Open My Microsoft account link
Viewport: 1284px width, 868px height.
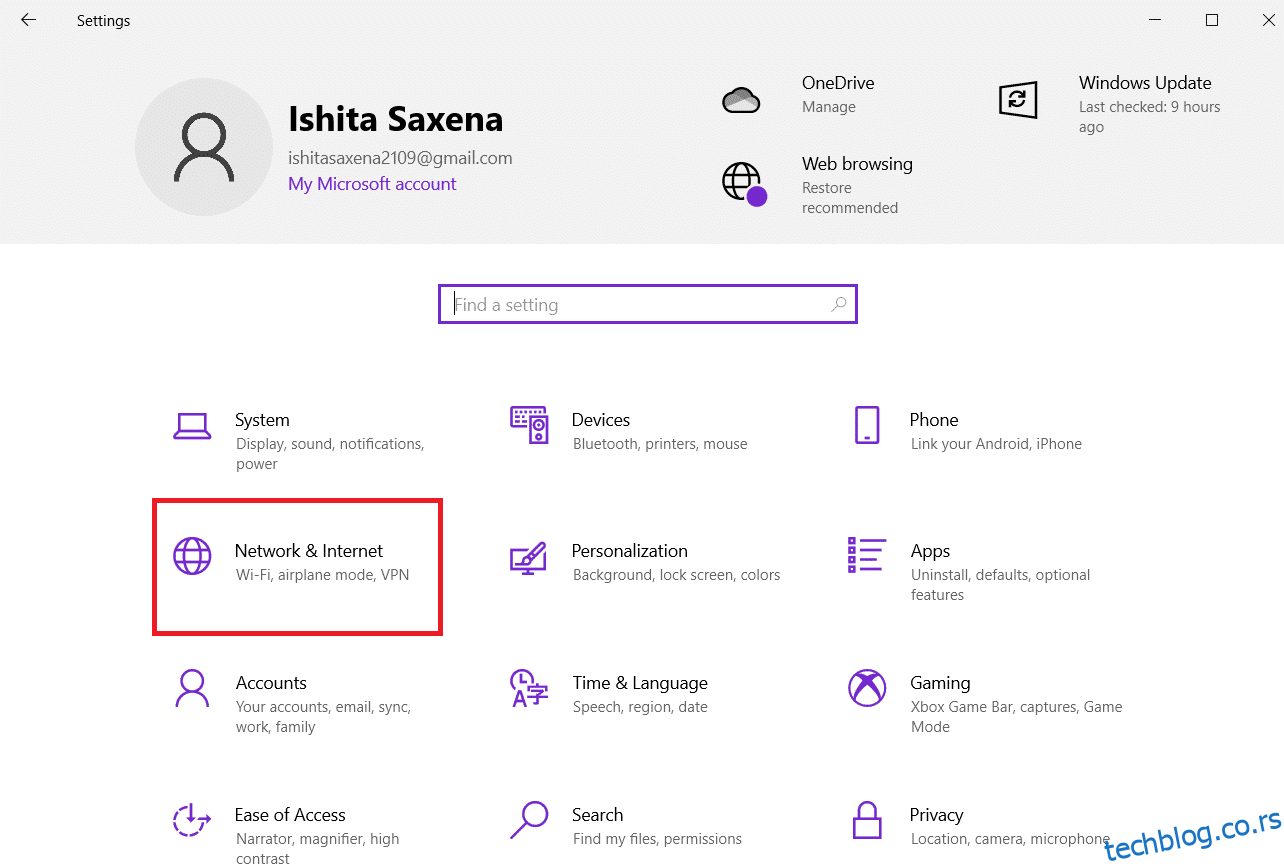pyautogui.click(x=372, y=184)
